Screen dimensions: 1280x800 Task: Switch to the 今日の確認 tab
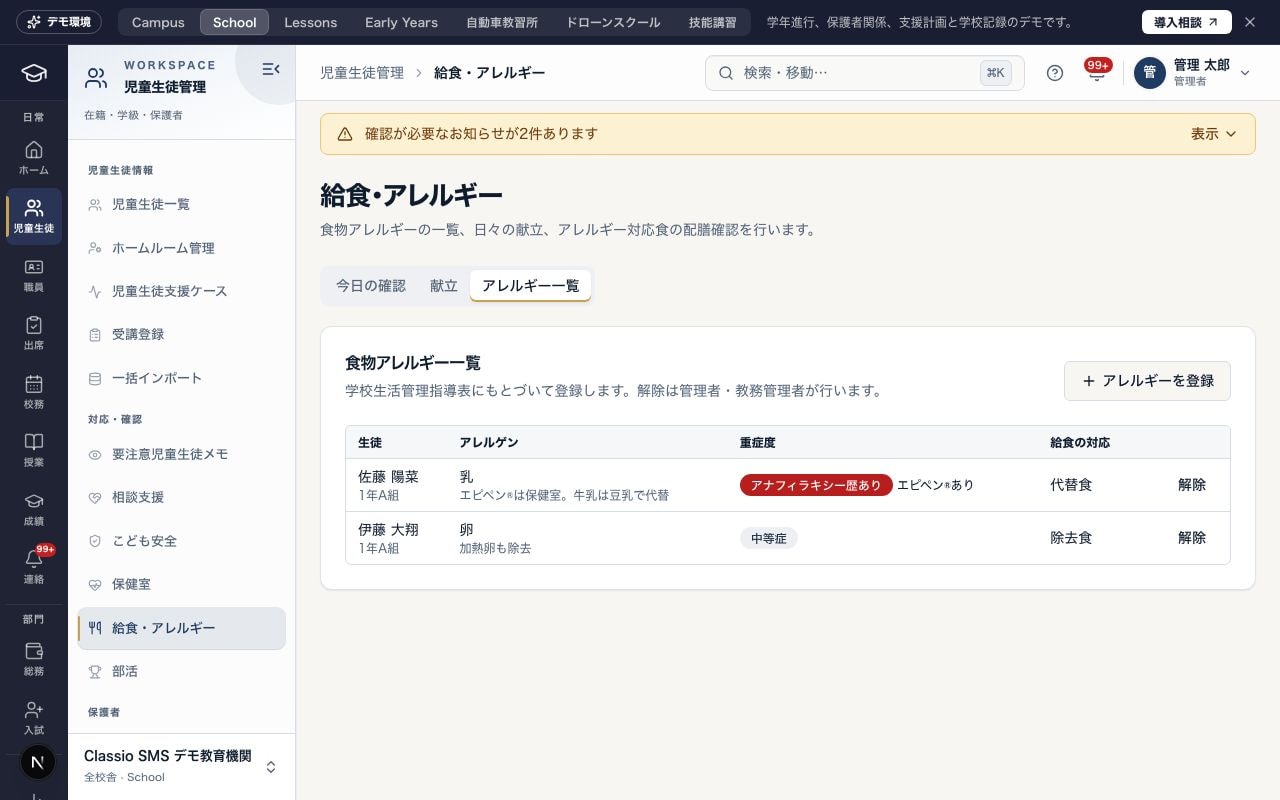click(x=371, y=286)
